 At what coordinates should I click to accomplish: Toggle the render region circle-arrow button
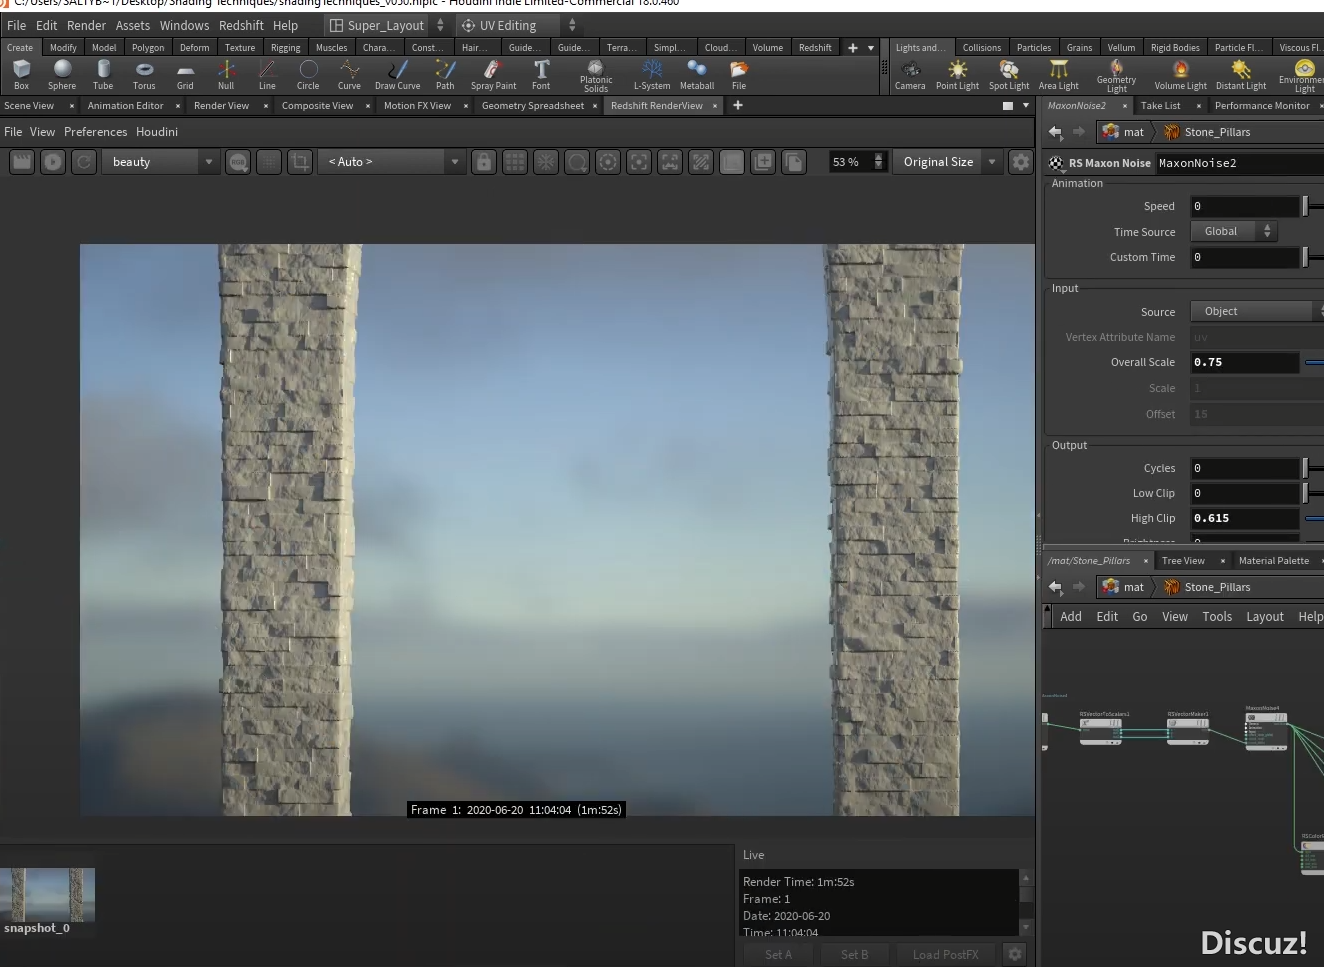(x=577, y=162)
